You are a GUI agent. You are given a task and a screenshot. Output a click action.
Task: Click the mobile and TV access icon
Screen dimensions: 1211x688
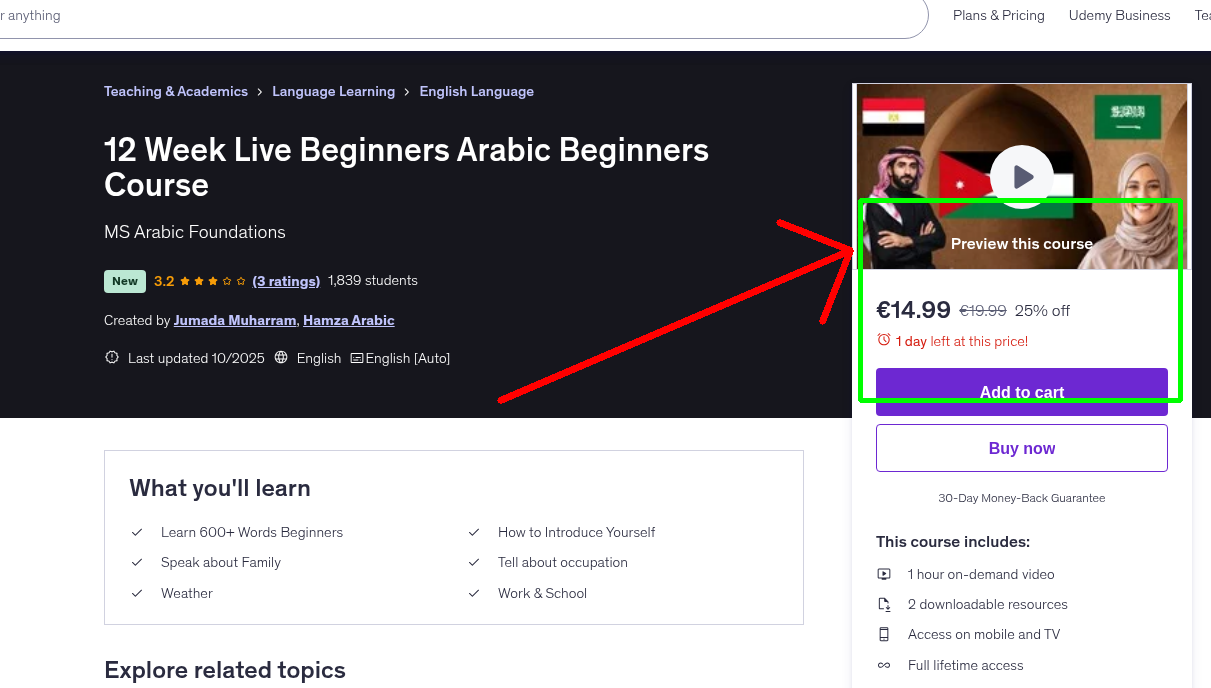884,634
